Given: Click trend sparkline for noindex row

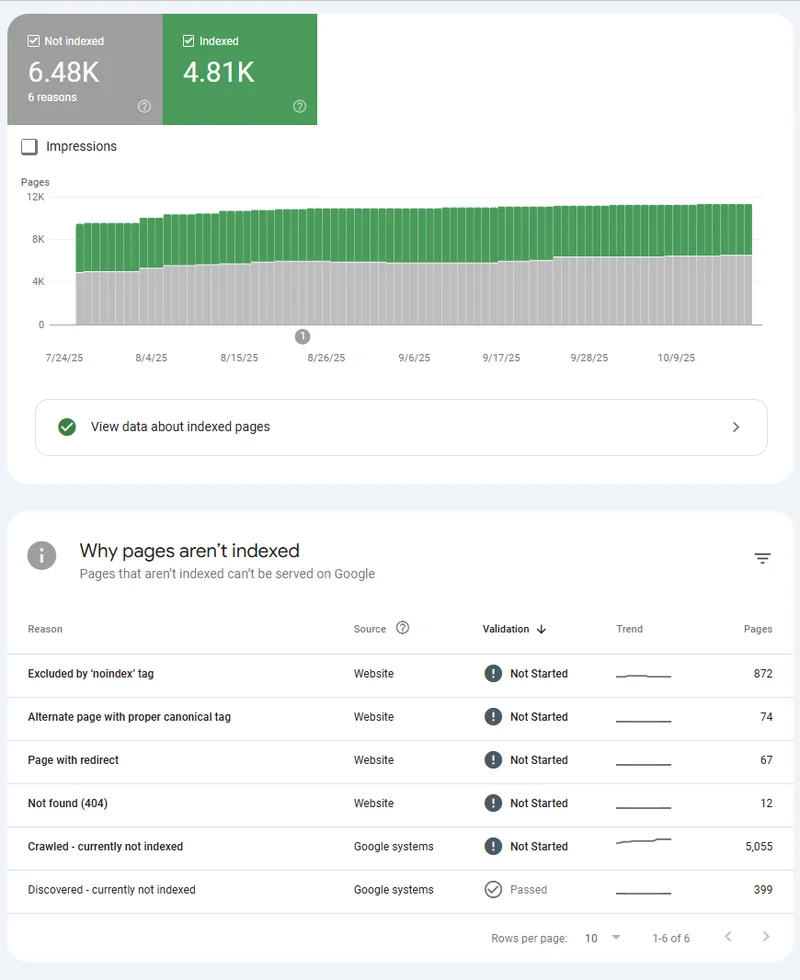Looking at the screenshot, I should [643, 676].
